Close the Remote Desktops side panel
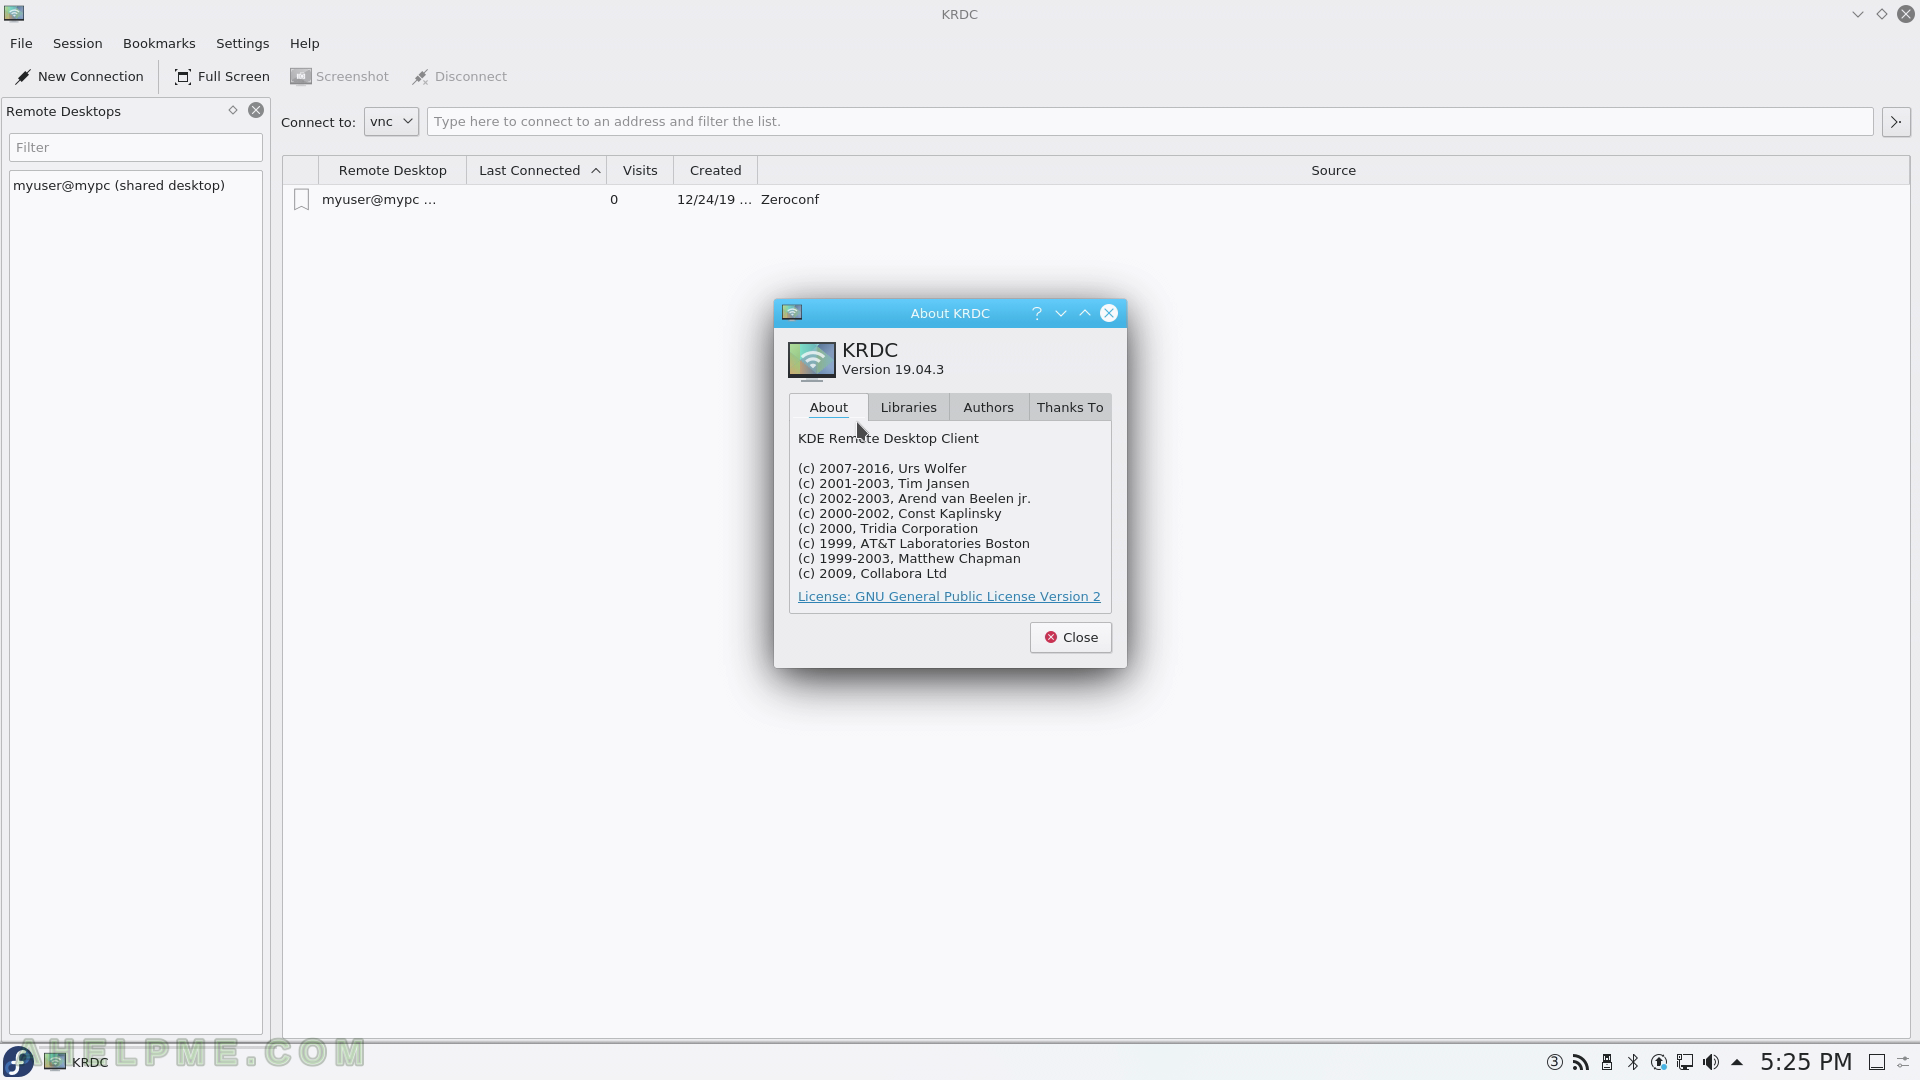The image size is (1920, 1080). coord(256,111)
